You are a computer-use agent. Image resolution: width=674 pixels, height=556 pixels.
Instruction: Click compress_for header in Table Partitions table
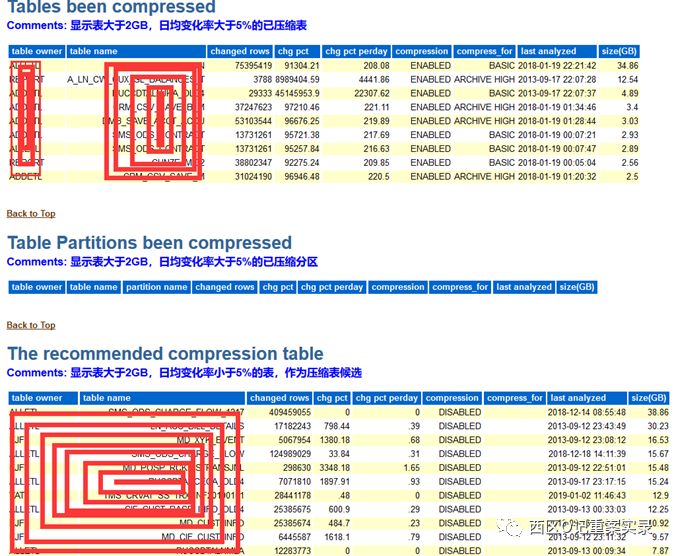[460, 287]
